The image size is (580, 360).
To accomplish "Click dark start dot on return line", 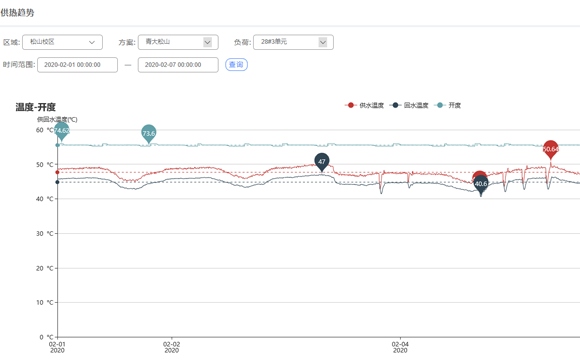I will (57, 182).
